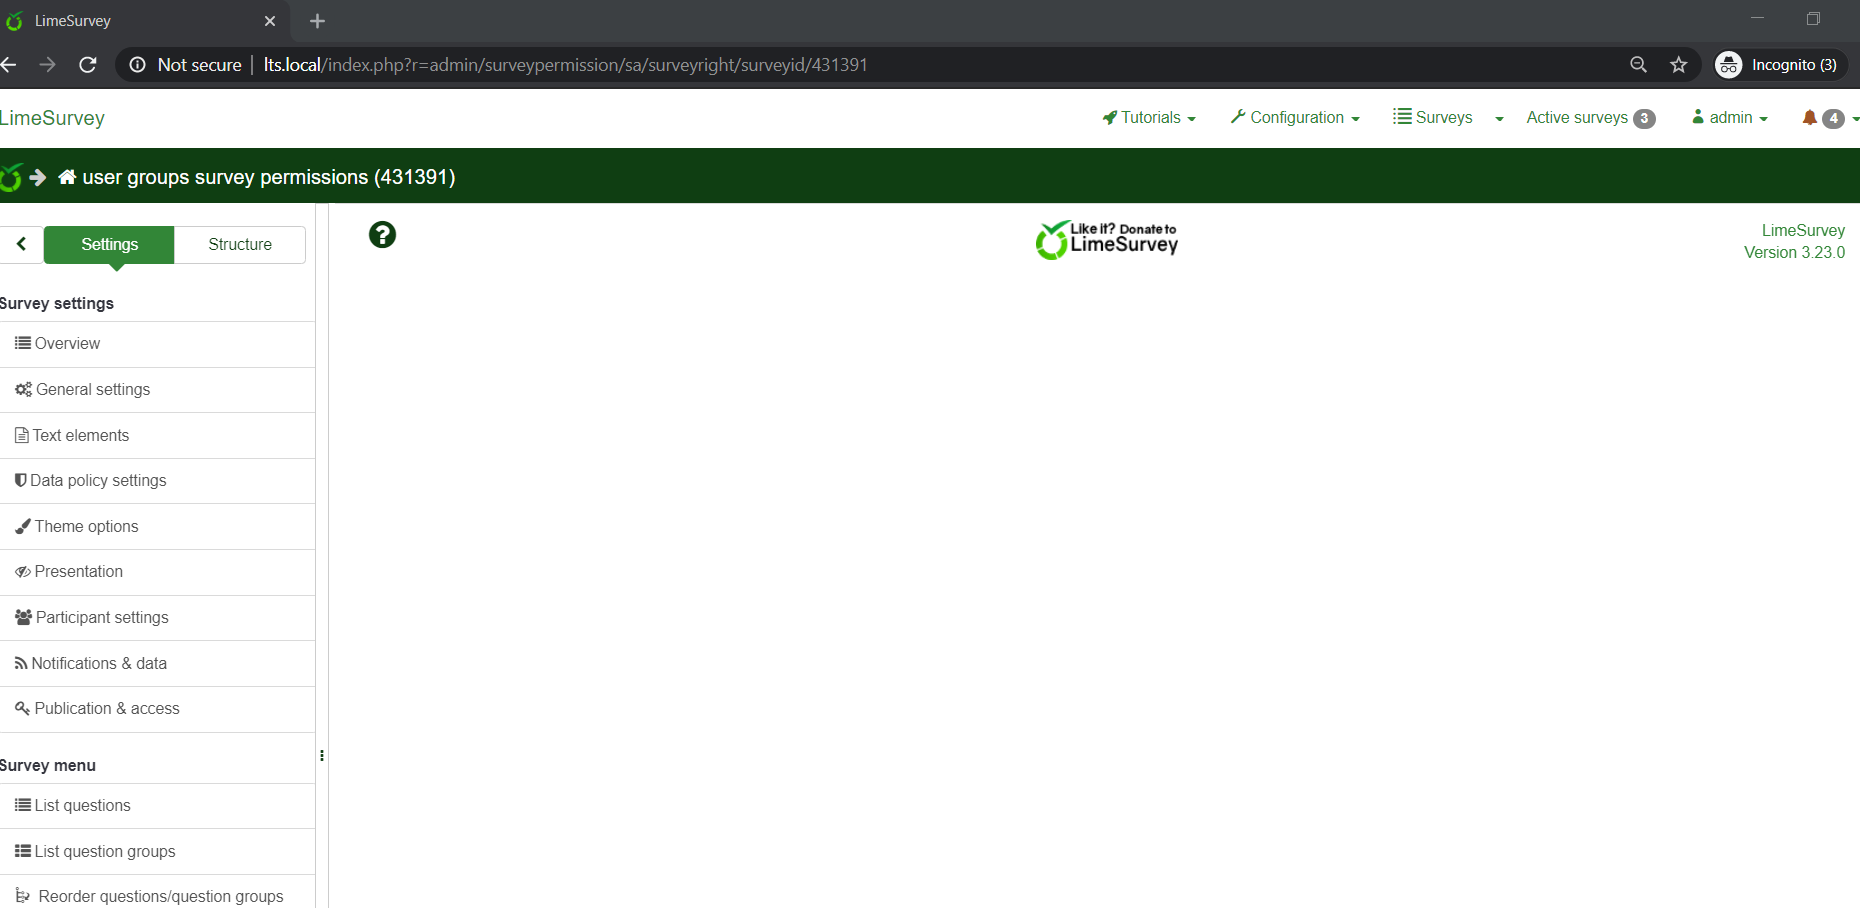Click the breadcrumb arrow icon
Image resolution: width=1868 pixels, height=908 pixels.
pos(38,177)
